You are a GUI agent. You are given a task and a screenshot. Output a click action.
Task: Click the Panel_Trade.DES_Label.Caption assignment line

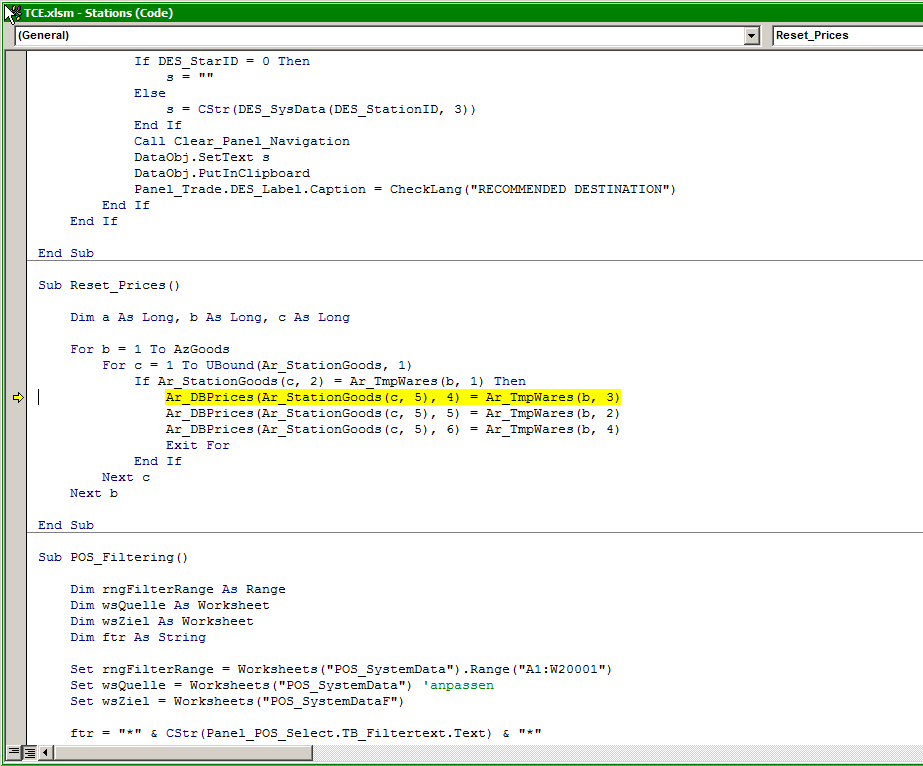pos(405,189)
